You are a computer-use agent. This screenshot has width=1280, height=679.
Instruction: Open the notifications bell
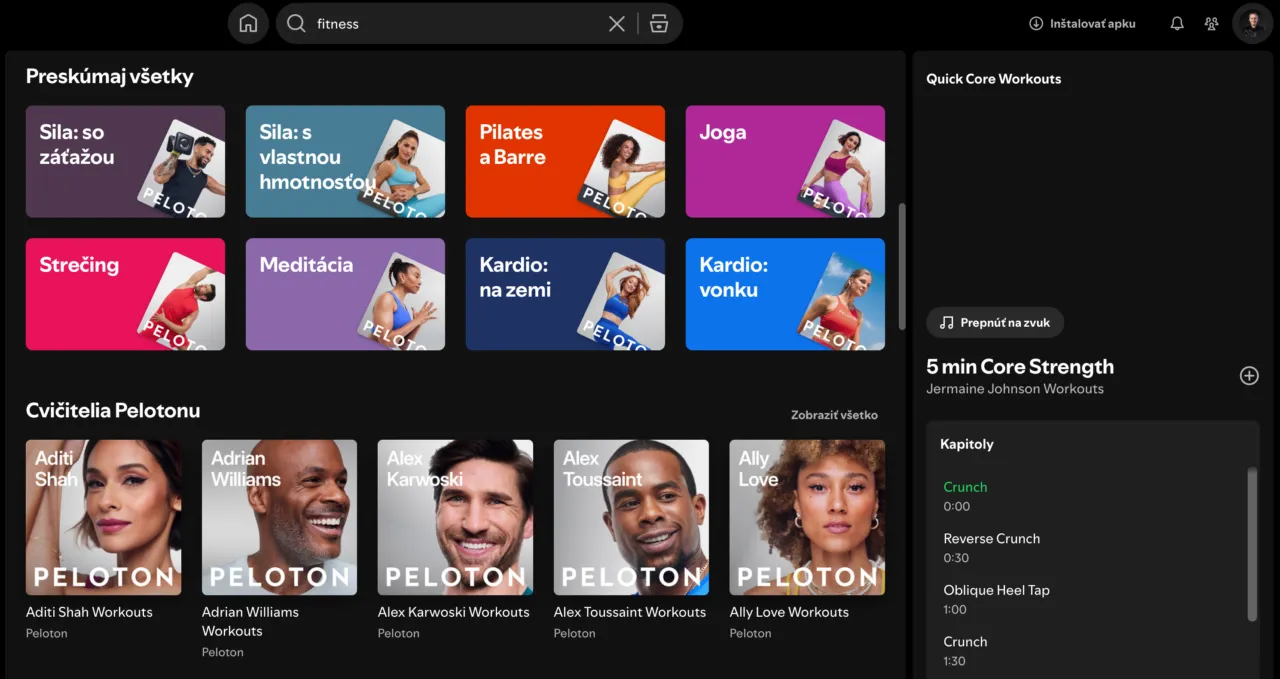click(x=1177, y=24)
